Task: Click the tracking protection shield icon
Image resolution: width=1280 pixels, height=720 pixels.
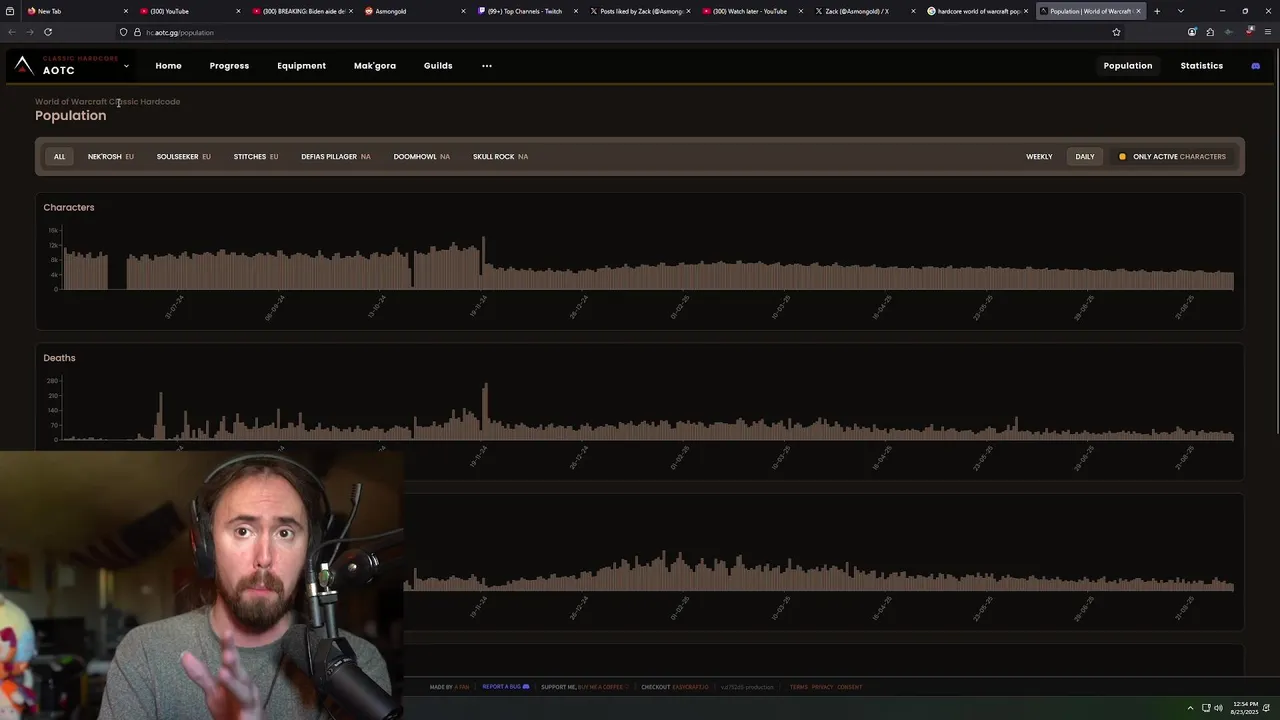Action: [123, 32]
